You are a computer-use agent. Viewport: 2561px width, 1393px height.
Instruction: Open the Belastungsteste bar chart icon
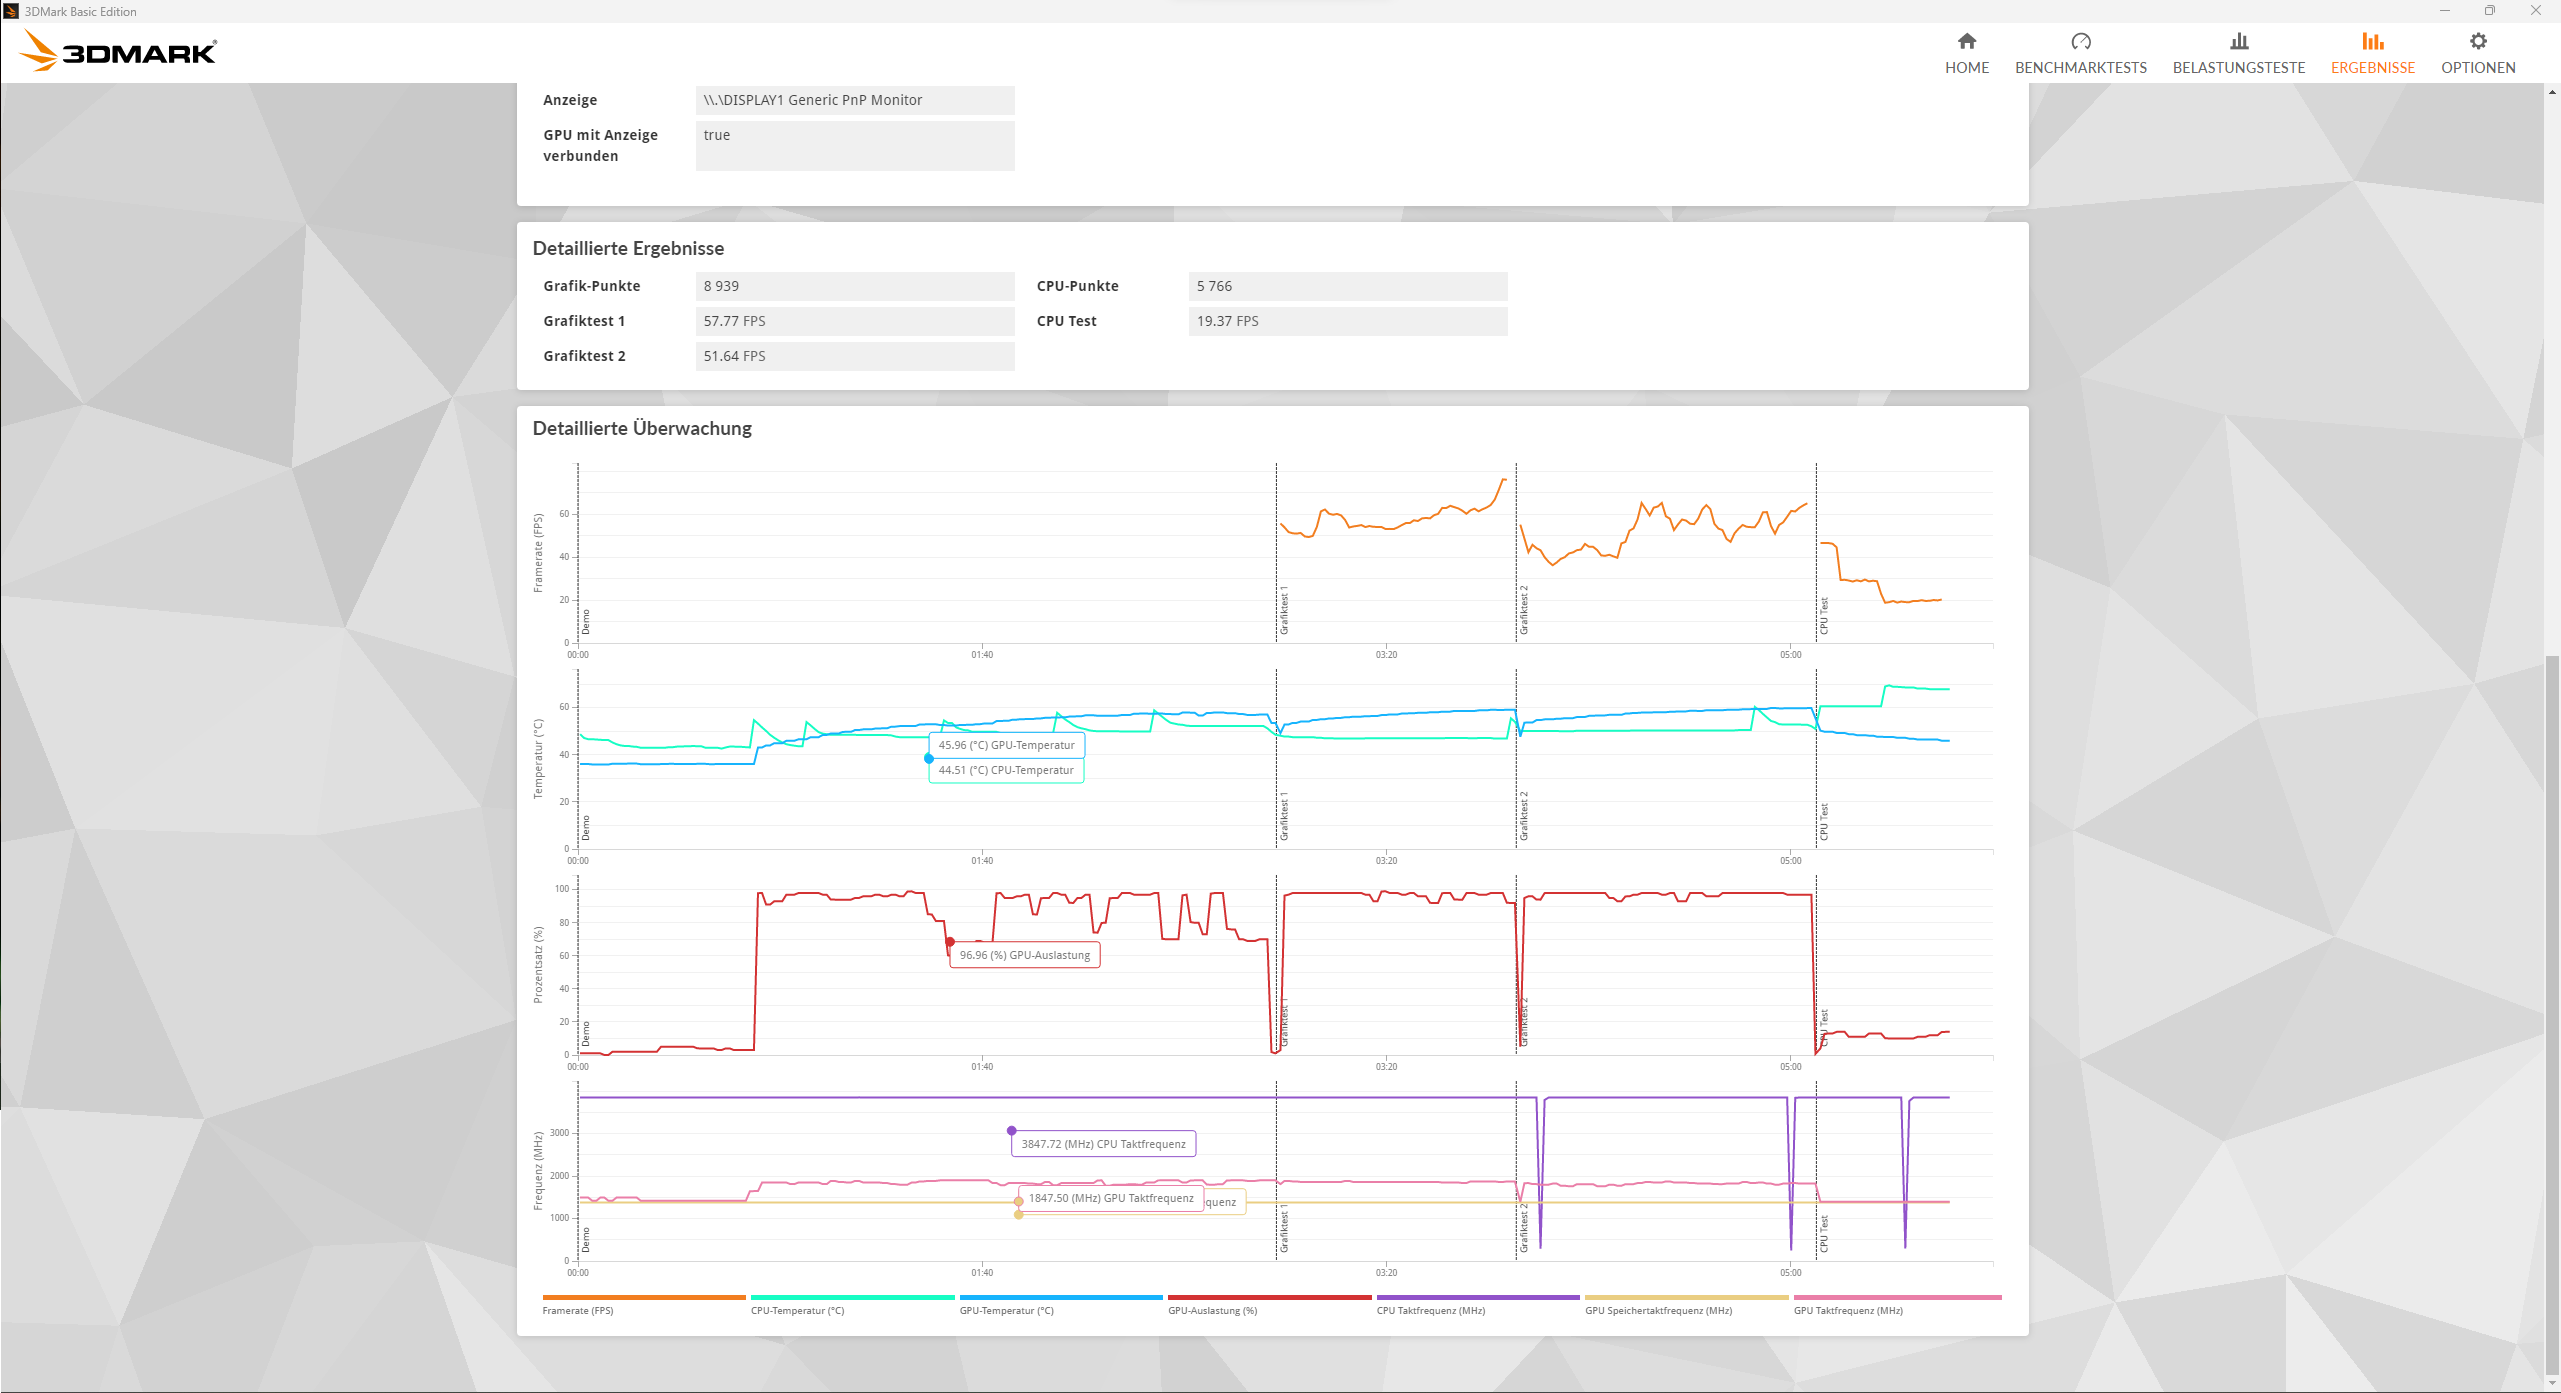2238,41
